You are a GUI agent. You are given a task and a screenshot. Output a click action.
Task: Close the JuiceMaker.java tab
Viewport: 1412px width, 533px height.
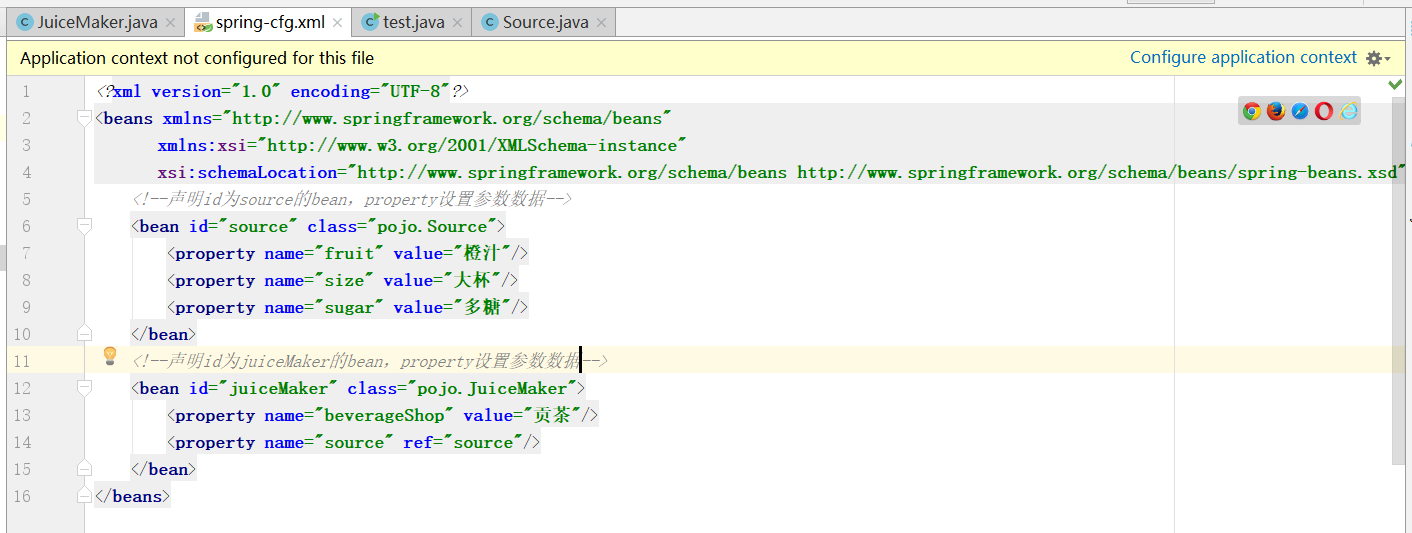[x=170, y=23]
